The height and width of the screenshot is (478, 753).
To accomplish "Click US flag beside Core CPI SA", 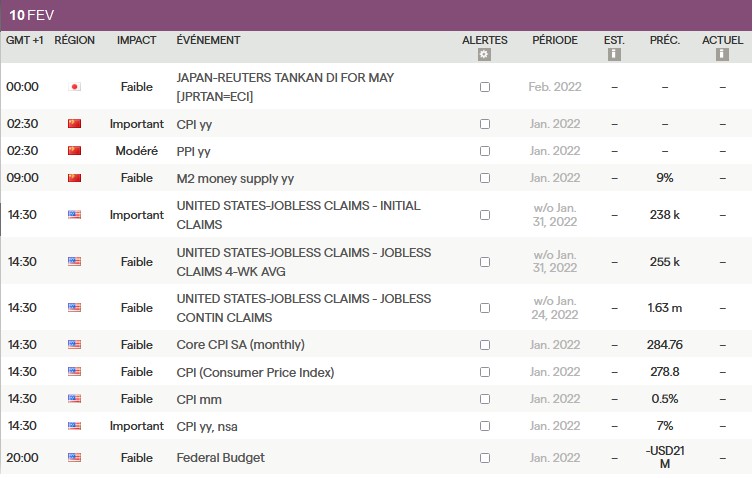I will 74,345.
